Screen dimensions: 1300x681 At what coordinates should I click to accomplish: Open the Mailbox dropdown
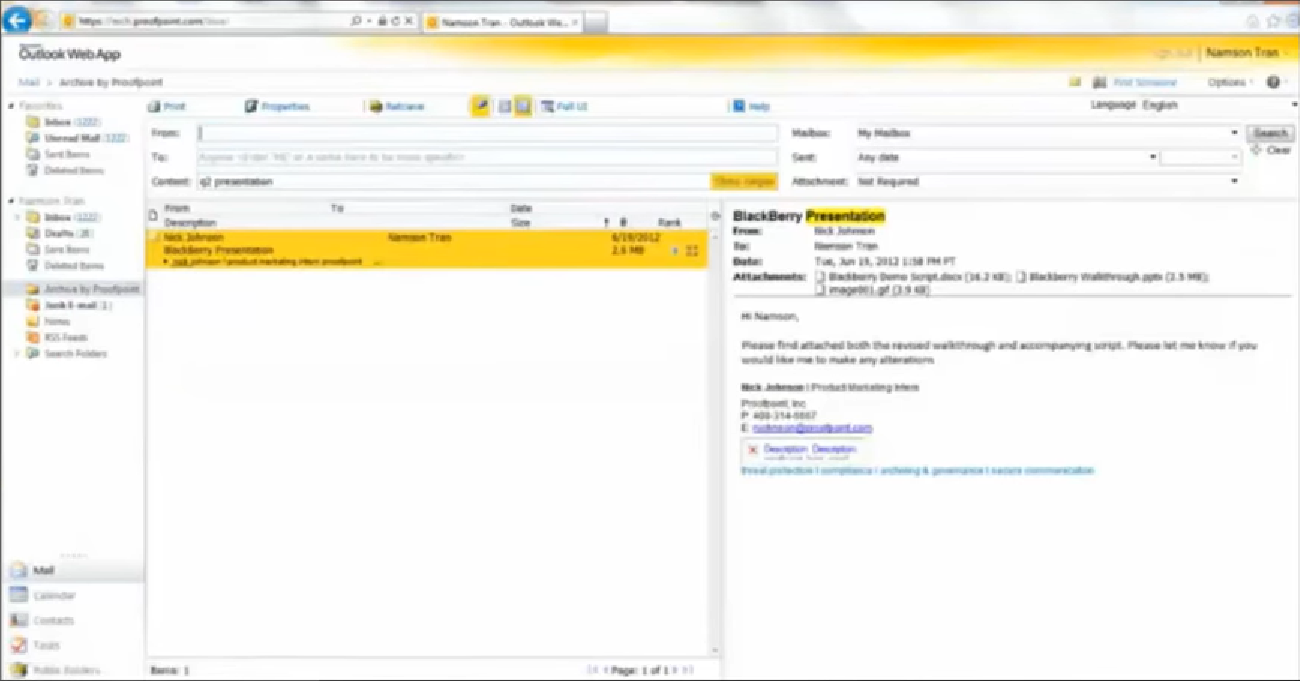(1048, 133)
